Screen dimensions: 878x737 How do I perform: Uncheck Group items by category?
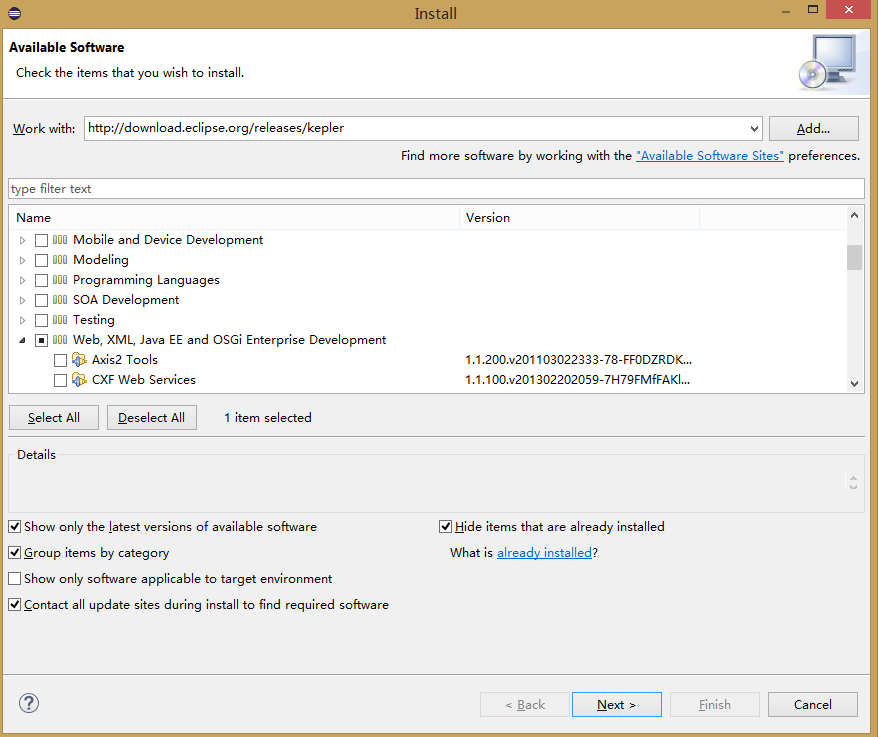[15, 553]
